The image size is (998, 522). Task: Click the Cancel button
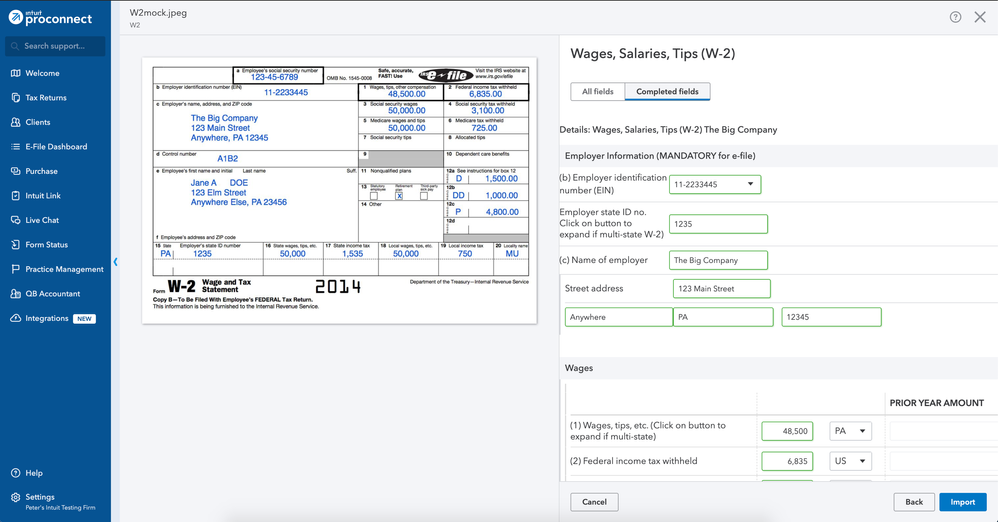[x=594, y=502]
